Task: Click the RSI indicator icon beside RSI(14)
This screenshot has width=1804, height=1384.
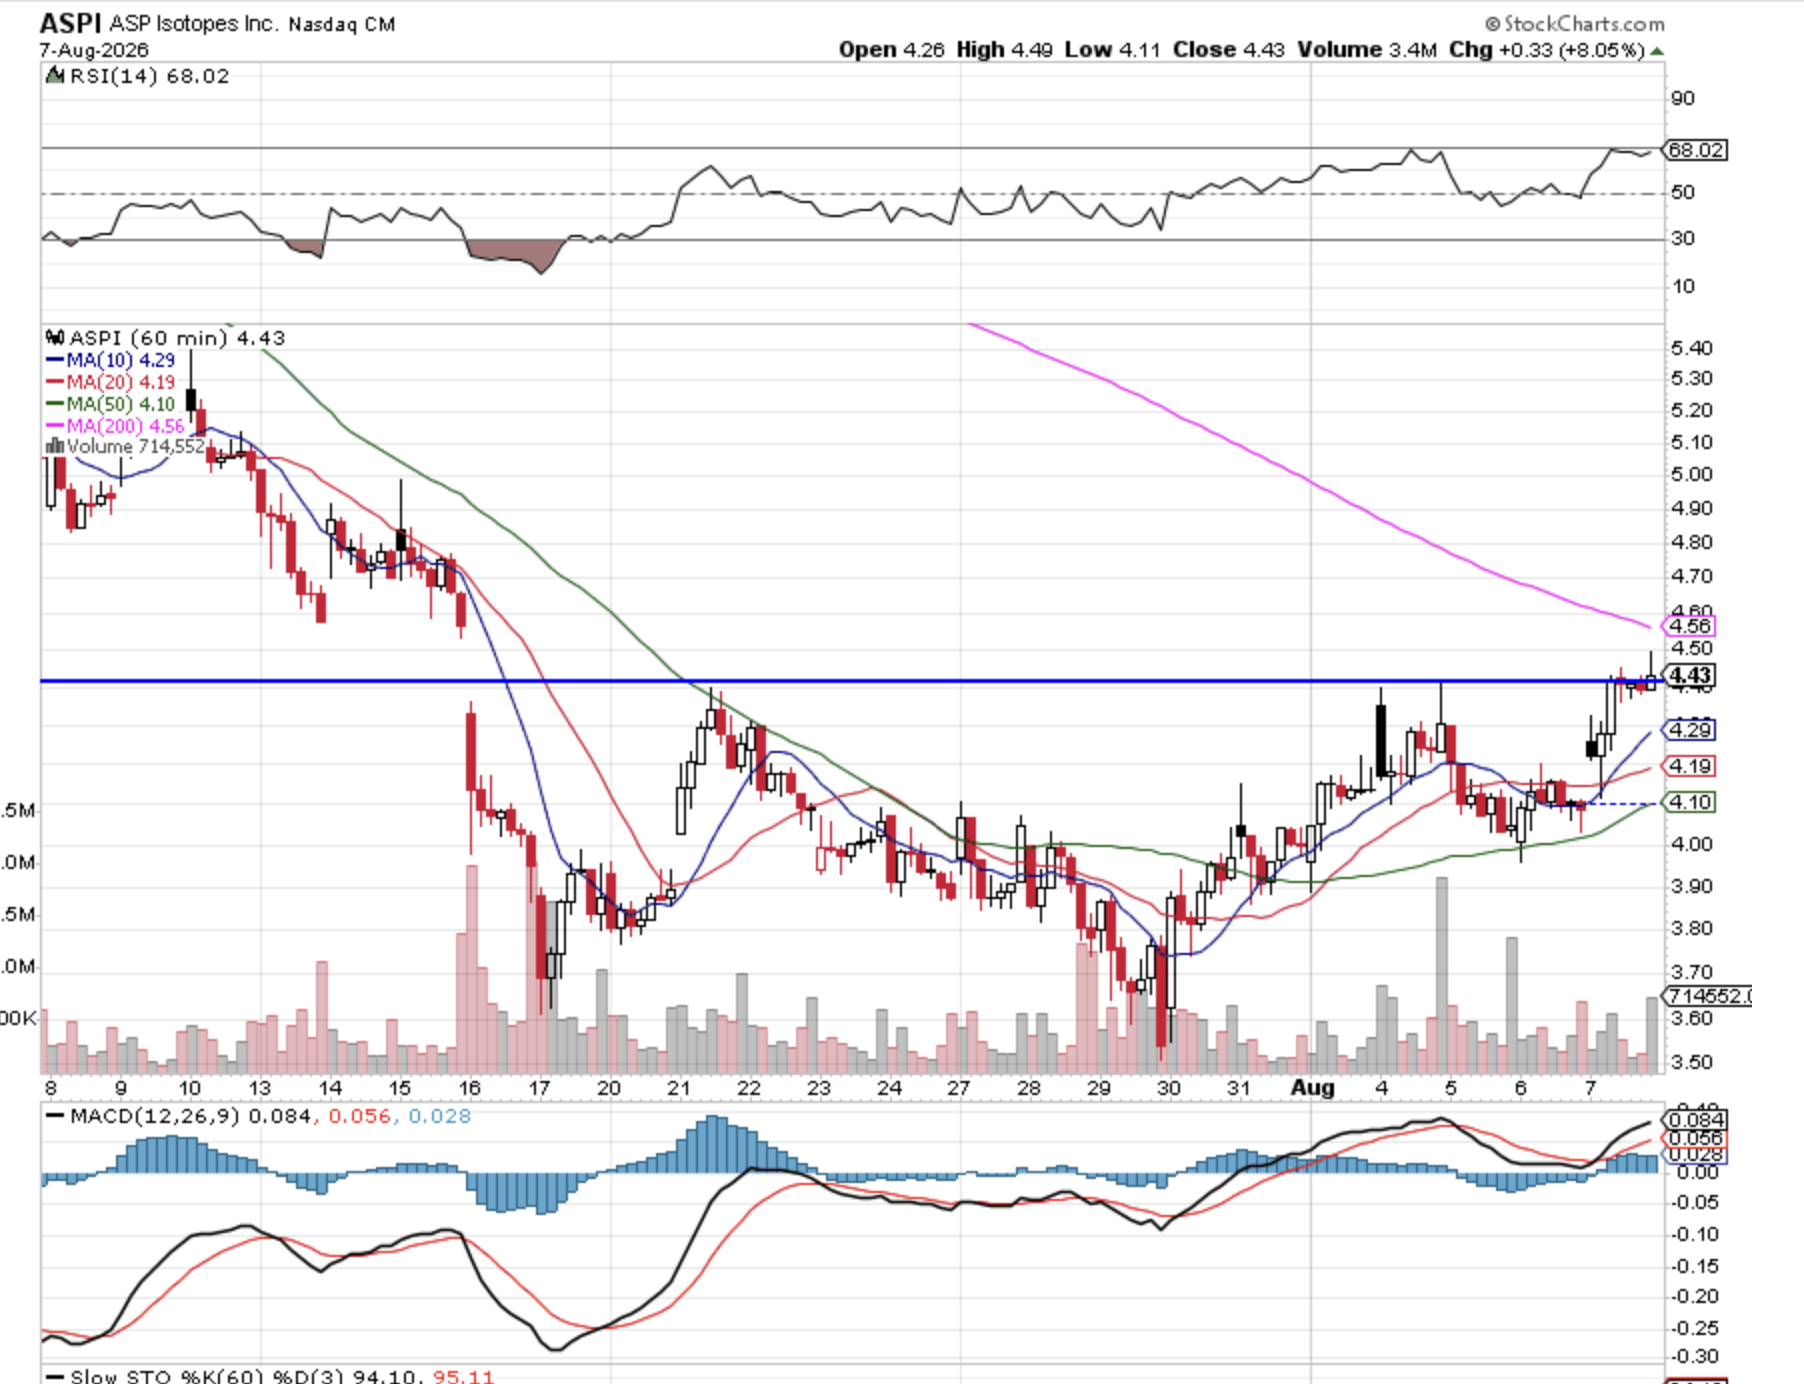Action: [55, 76]
